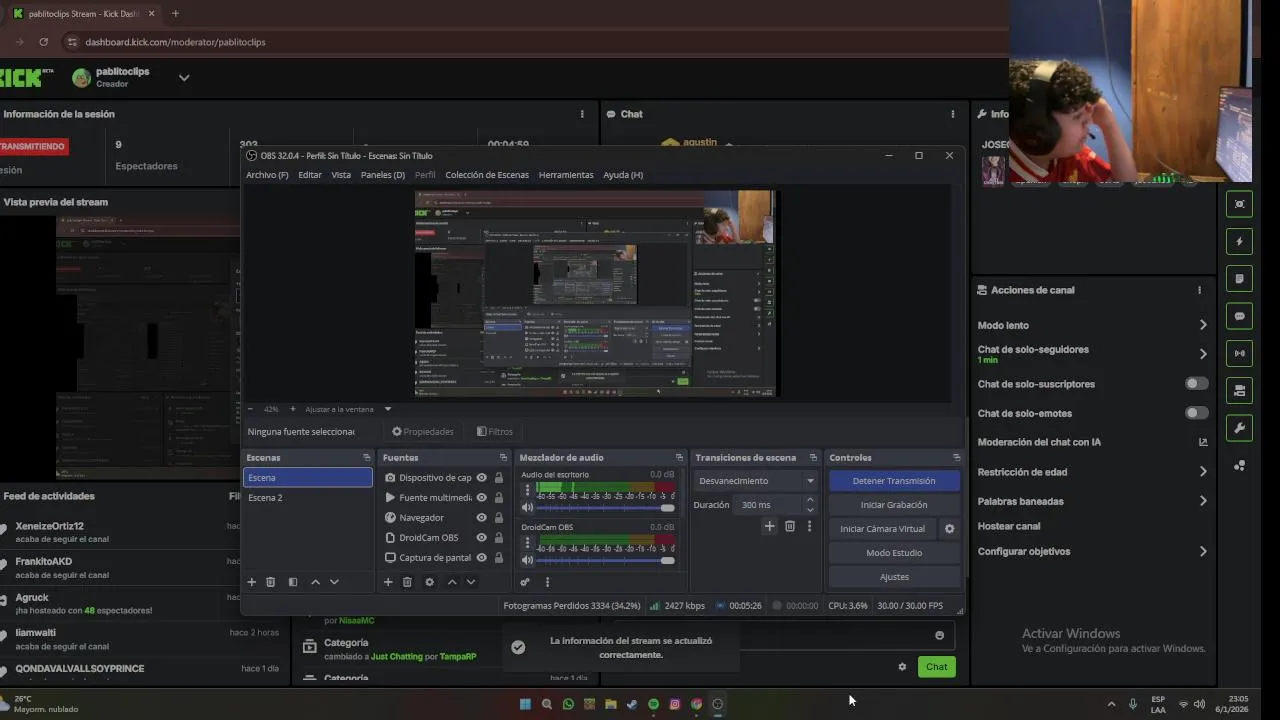Open audio mixer menu dots at panel bottom
1280x720 pixels.
pyautogui.click(x=547, y=582)
